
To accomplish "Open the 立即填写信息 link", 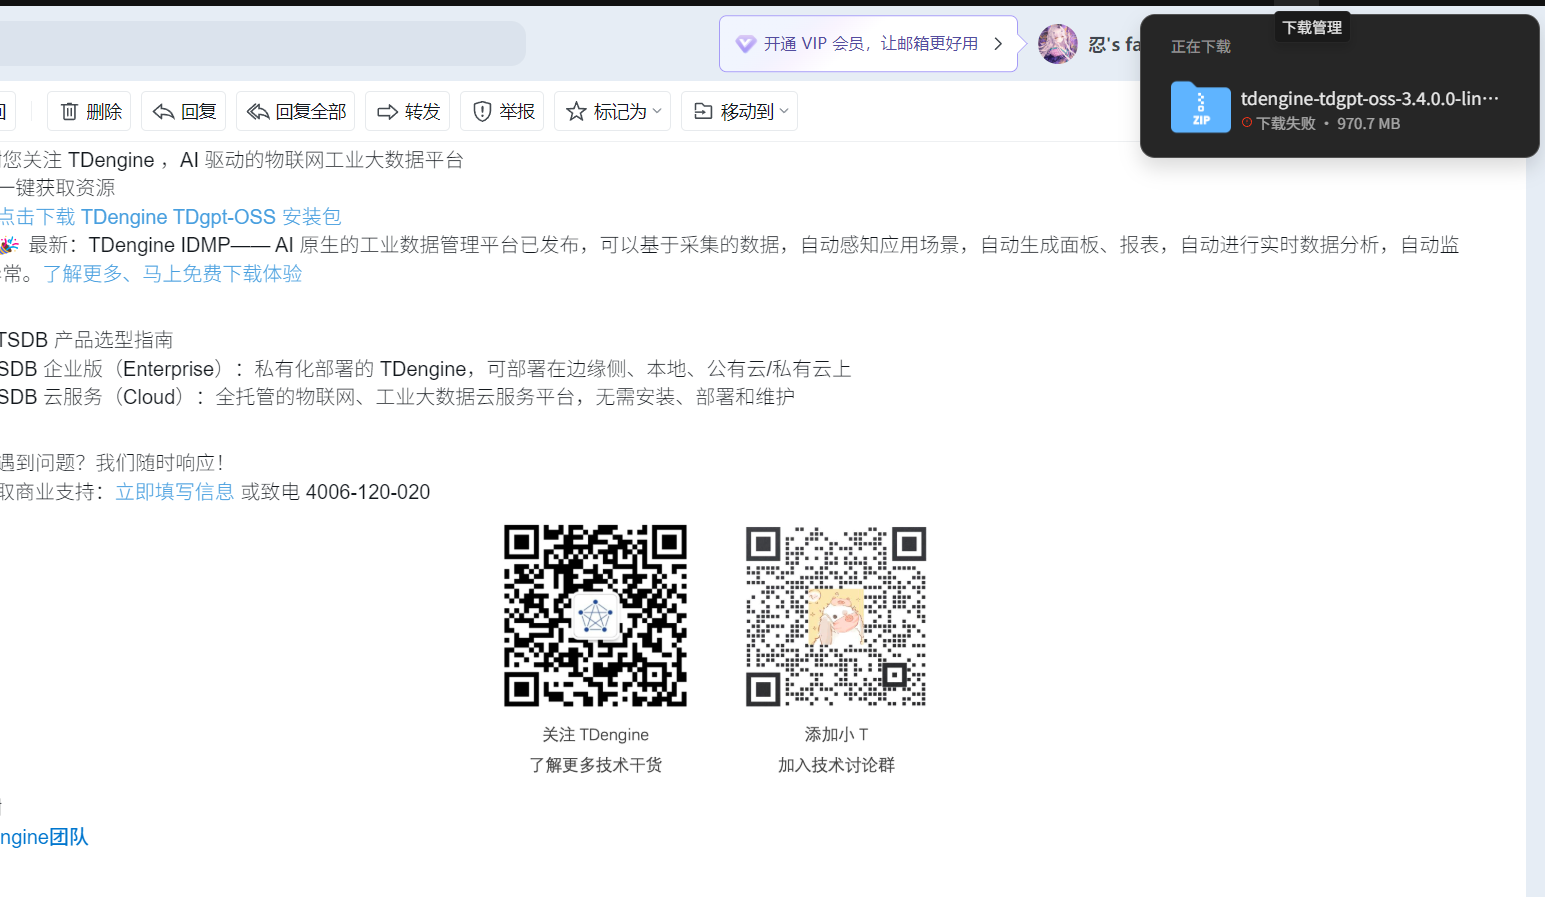I will tap(175, 492).
